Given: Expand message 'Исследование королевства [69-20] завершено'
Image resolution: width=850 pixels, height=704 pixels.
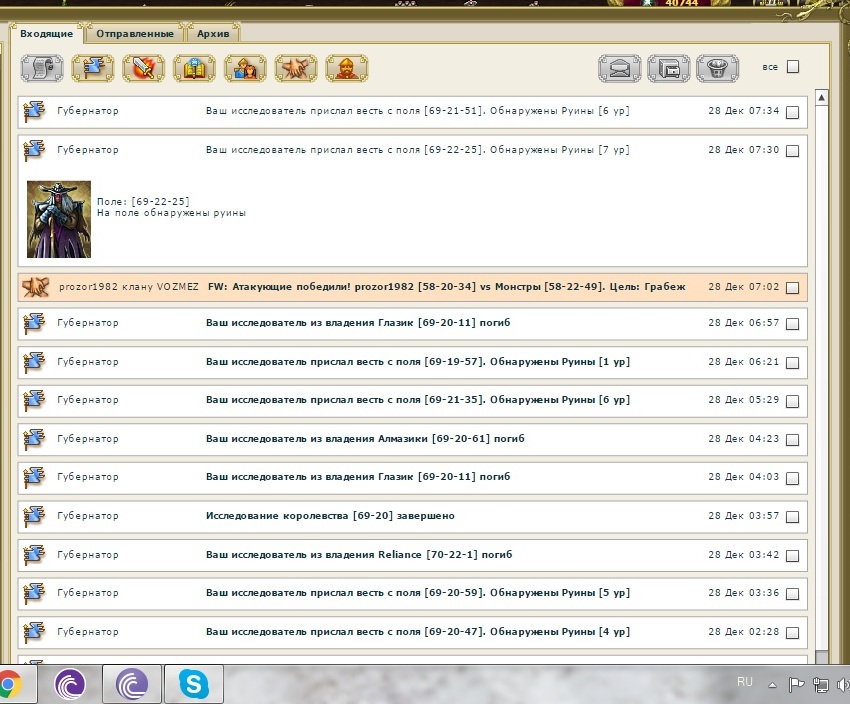Looking at the screenshot, I should (330, 516).
